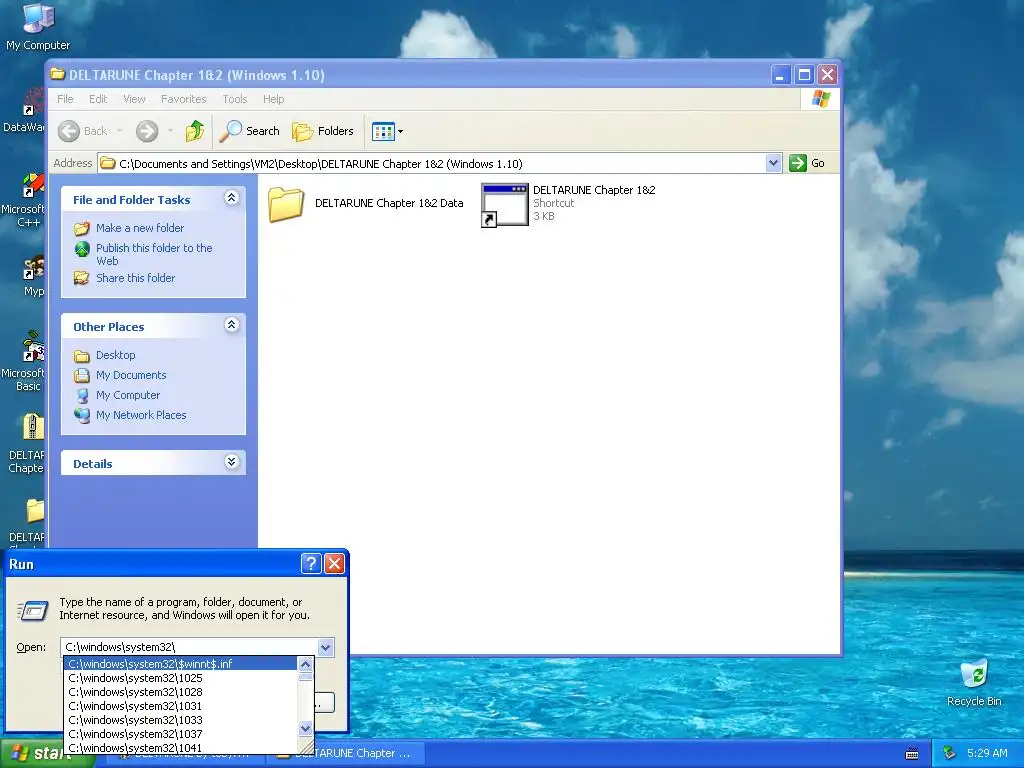The width and height of the screenshot is (1024, 768).
Task: Click the Forward arrow in Explorer toolbar
Action: point(147,131)
